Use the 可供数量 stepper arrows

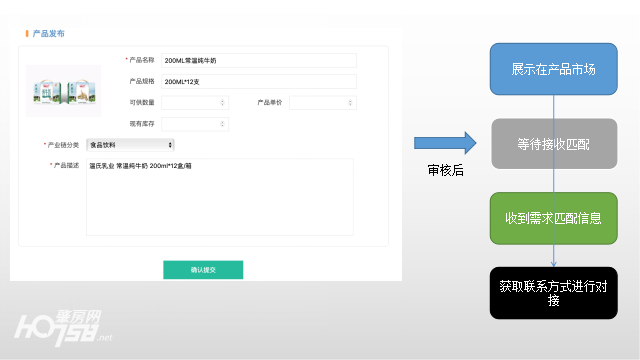[222, 102]
